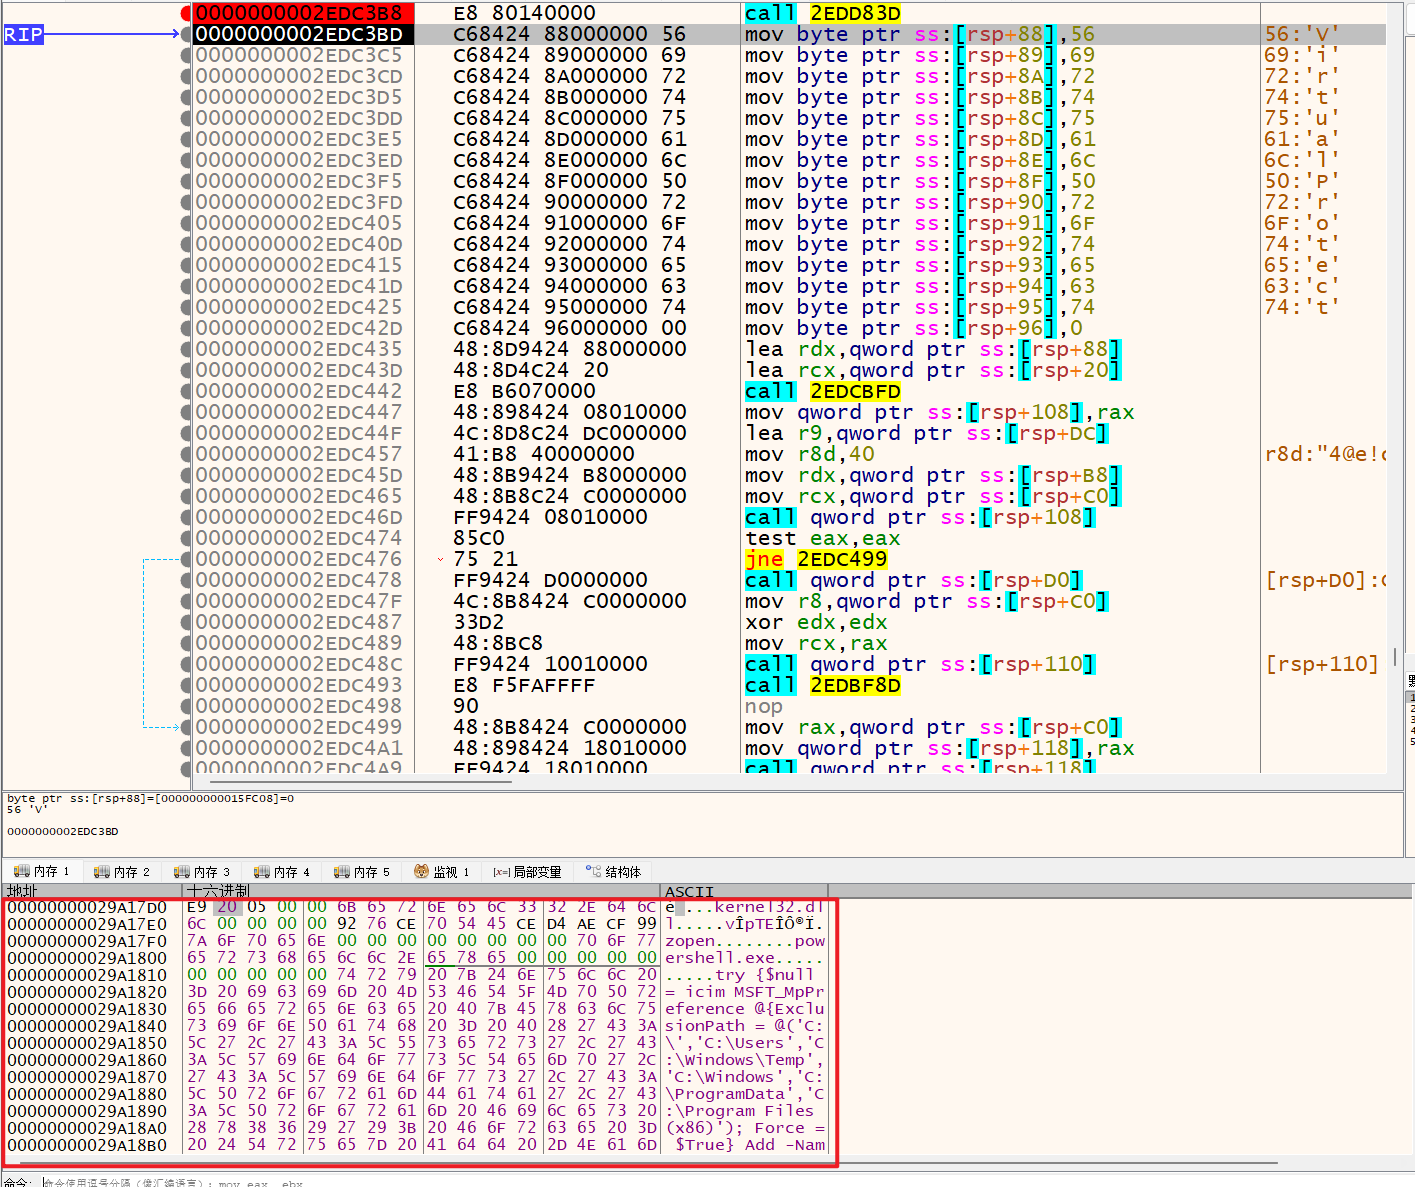
Task: Select the call 2EDCBFD instruction
Action: (823, 391)
